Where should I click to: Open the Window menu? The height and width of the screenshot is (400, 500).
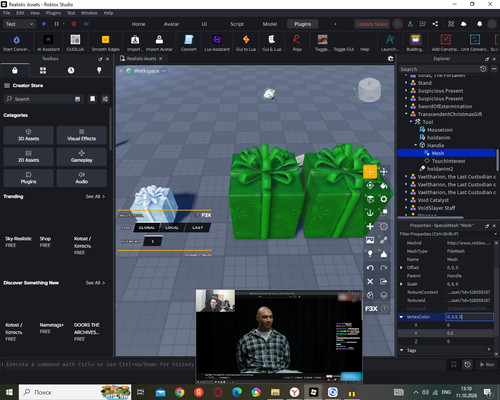[x=89, y=13]
